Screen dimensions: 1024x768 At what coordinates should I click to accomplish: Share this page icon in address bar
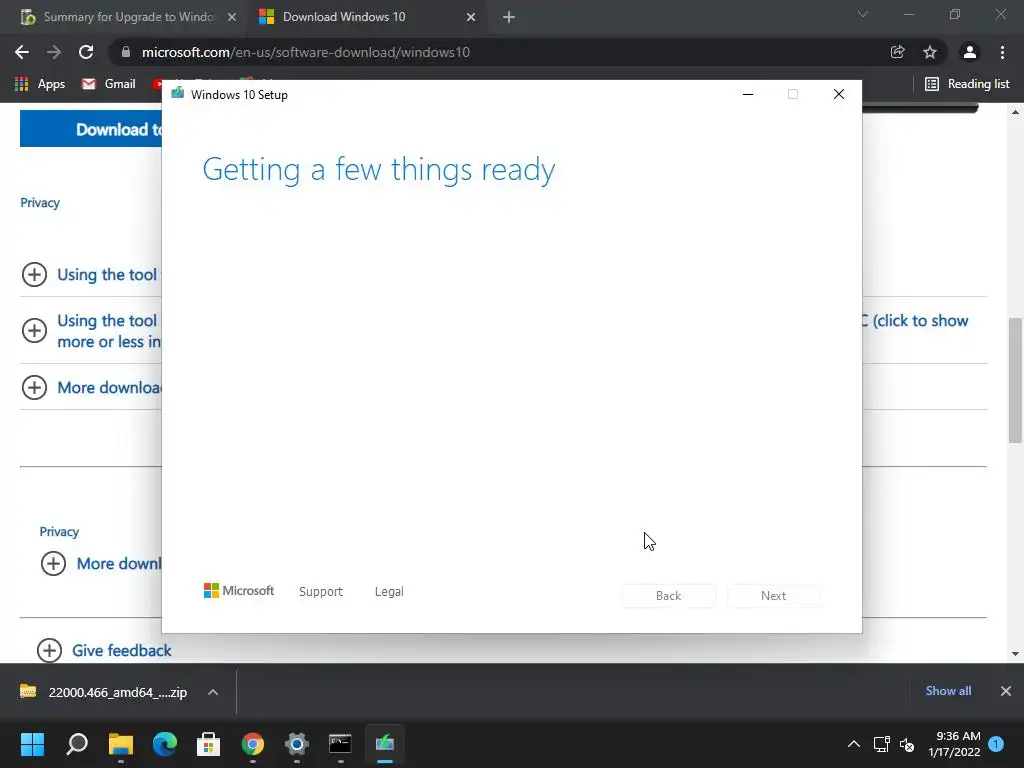coord(897,52)
